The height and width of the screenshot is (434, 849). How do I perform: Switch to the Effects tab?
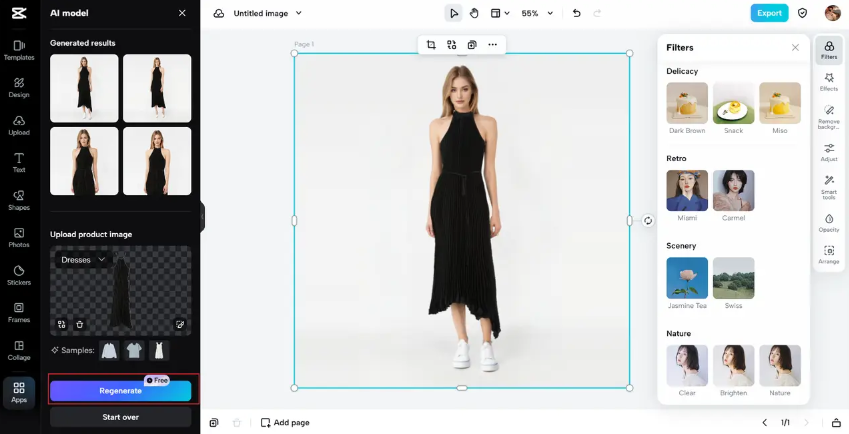point(829,82)
